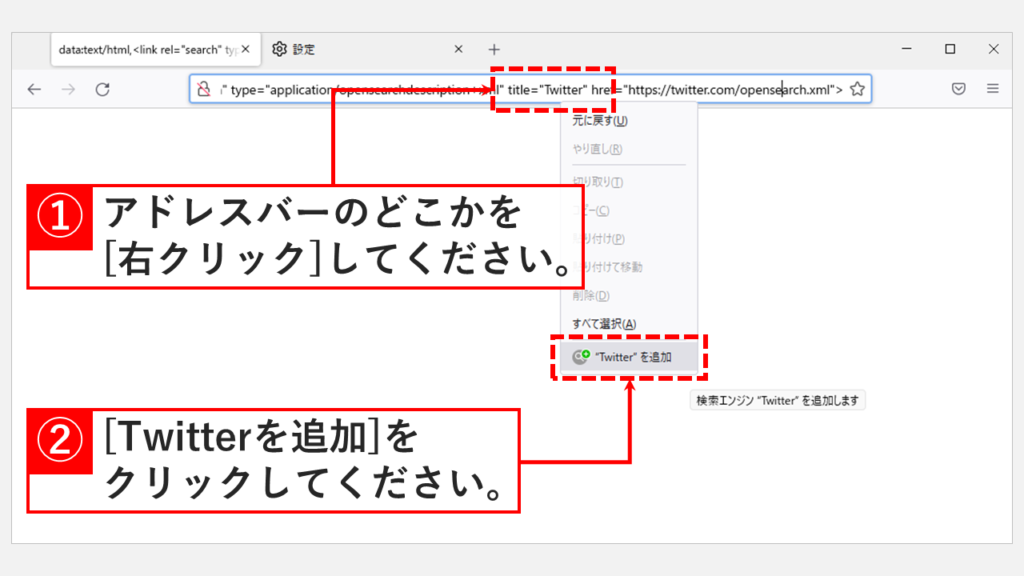Click the back navigation arrow
Screen dimensions: 1024x576
pos(34,89)
